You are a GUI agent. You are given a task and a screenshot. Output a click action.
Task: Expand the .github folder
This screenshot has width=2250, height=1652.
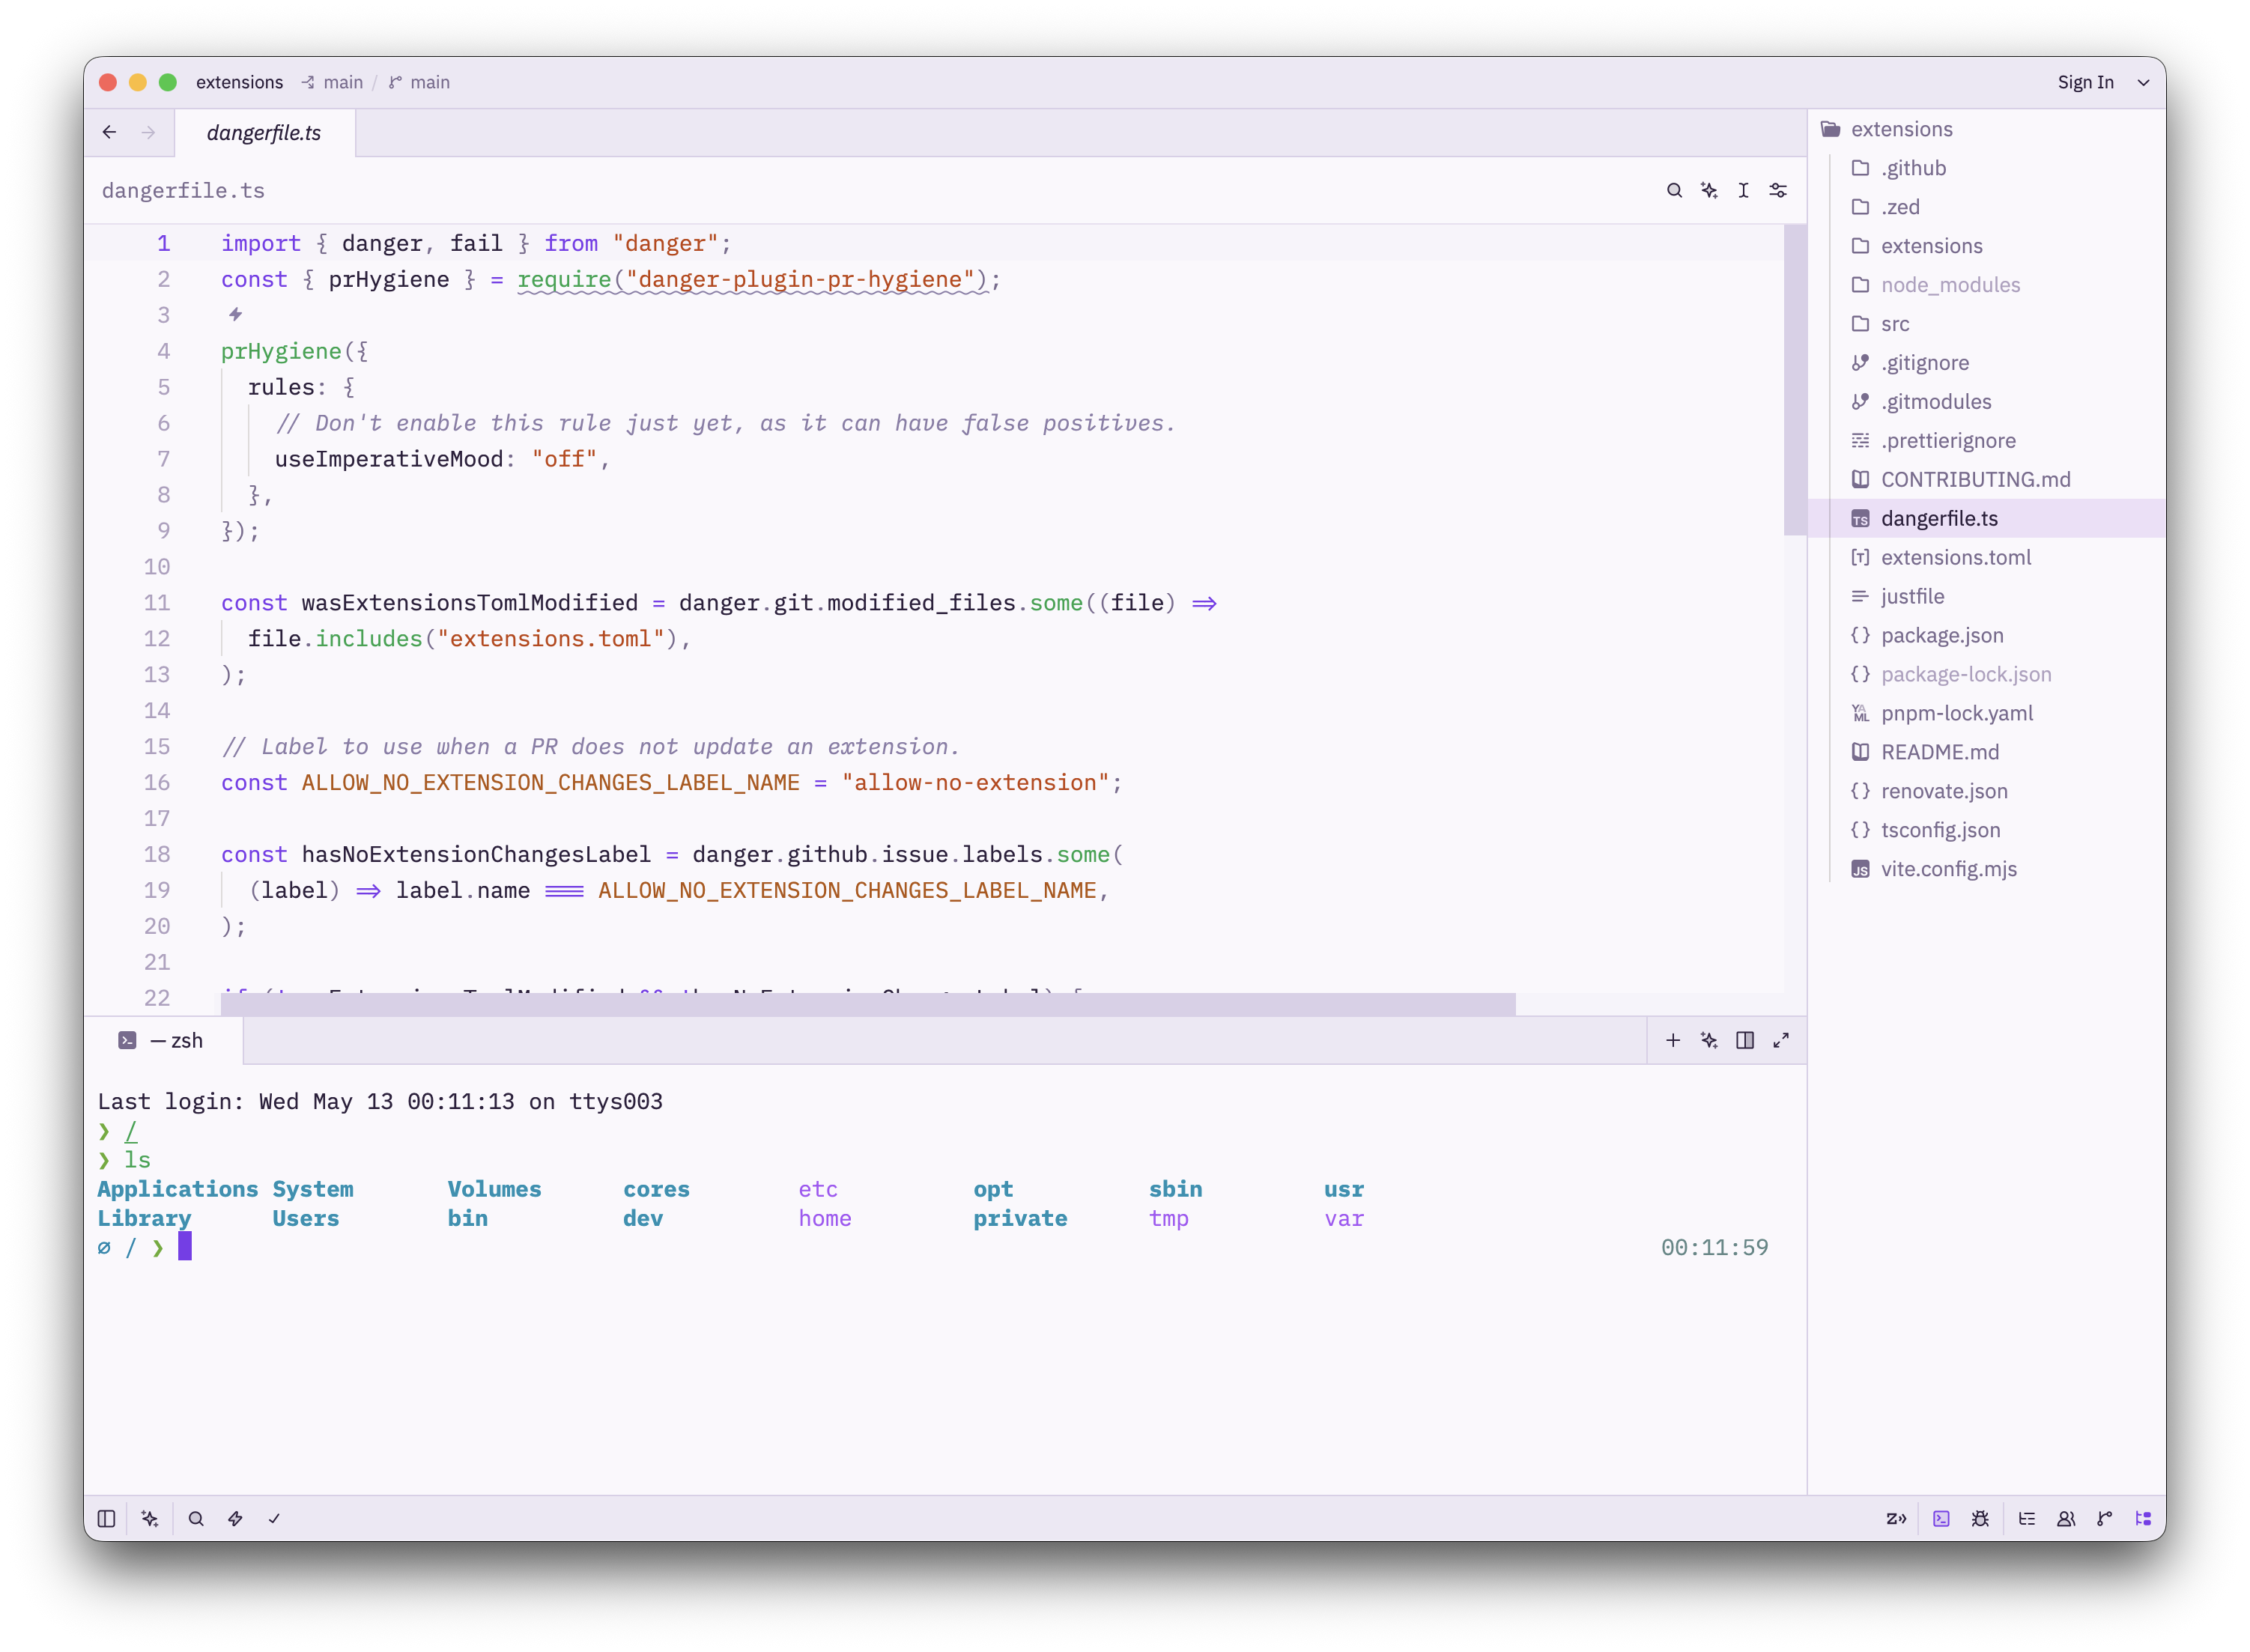coord(1988,168)
